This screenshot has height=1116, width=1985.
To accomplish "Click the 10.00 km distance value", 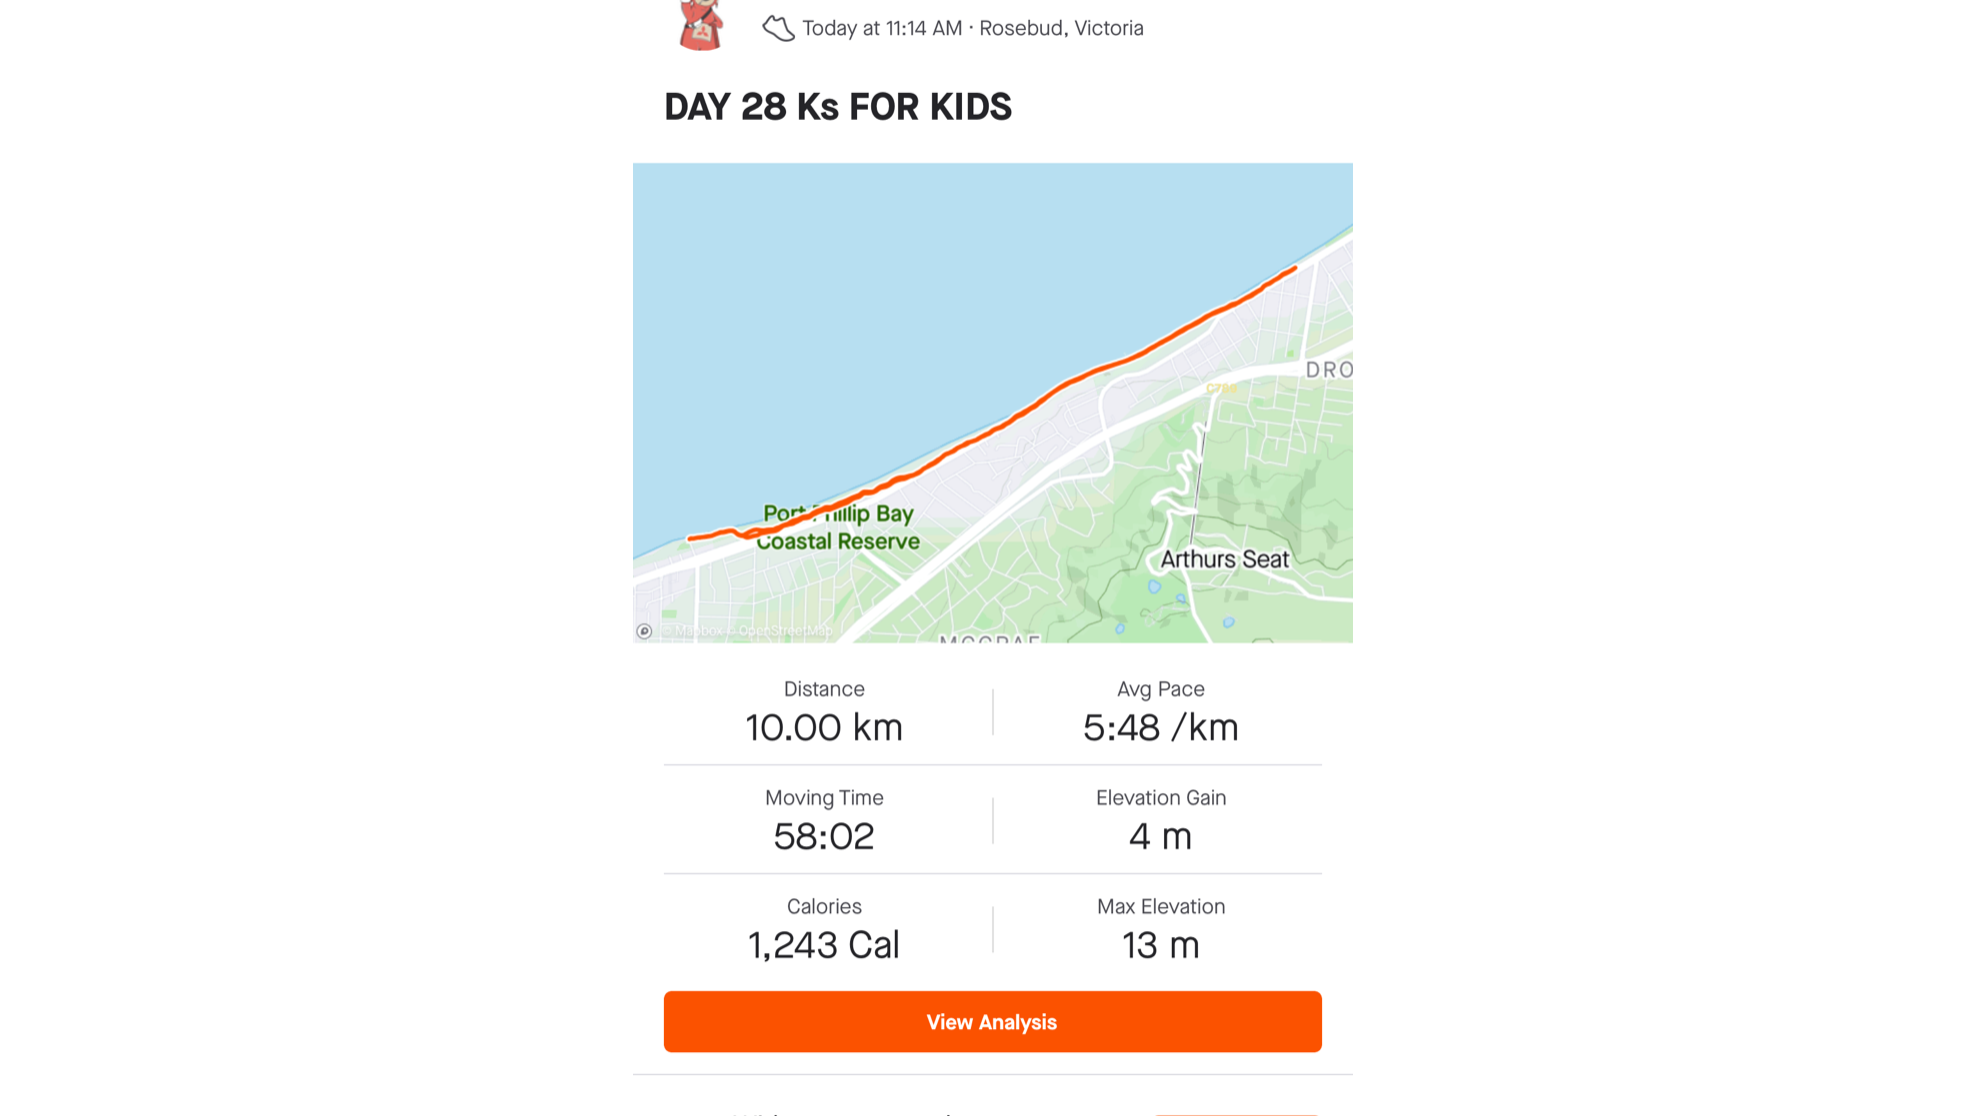I will tap(824, 727).
